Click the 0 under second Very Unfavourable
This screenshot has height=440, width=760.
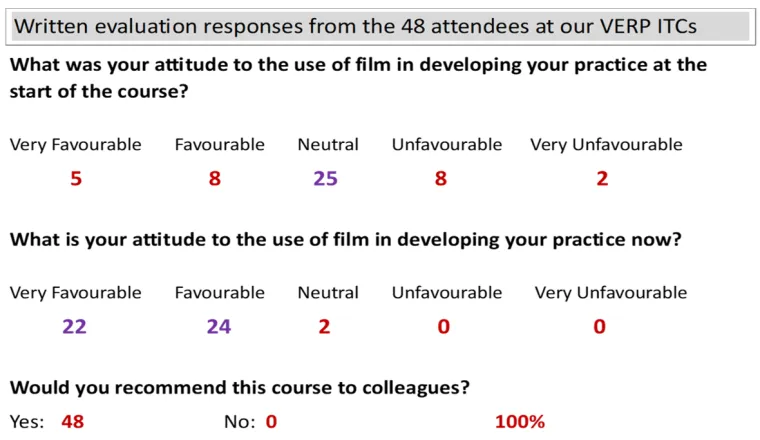(600, 327)
